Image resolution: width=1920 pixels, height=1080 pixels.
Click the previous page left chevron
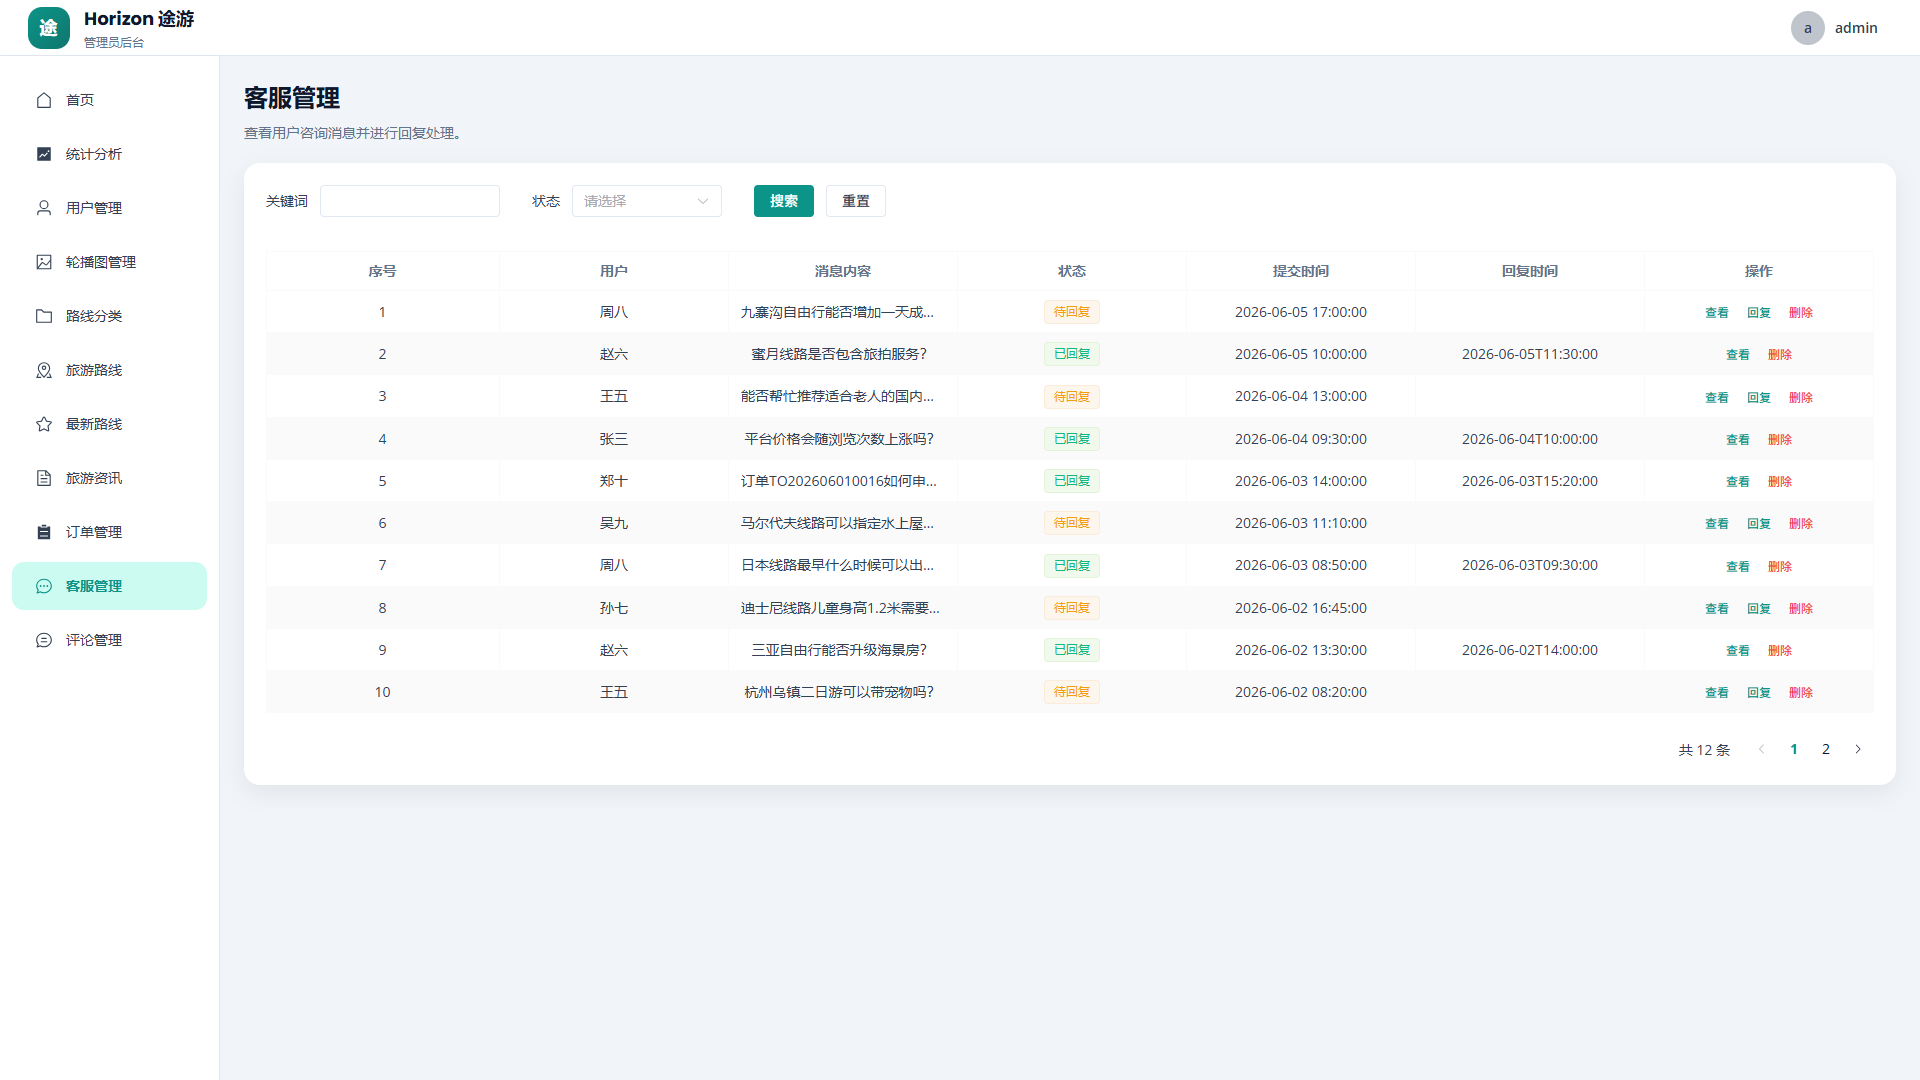[1762, 749]
